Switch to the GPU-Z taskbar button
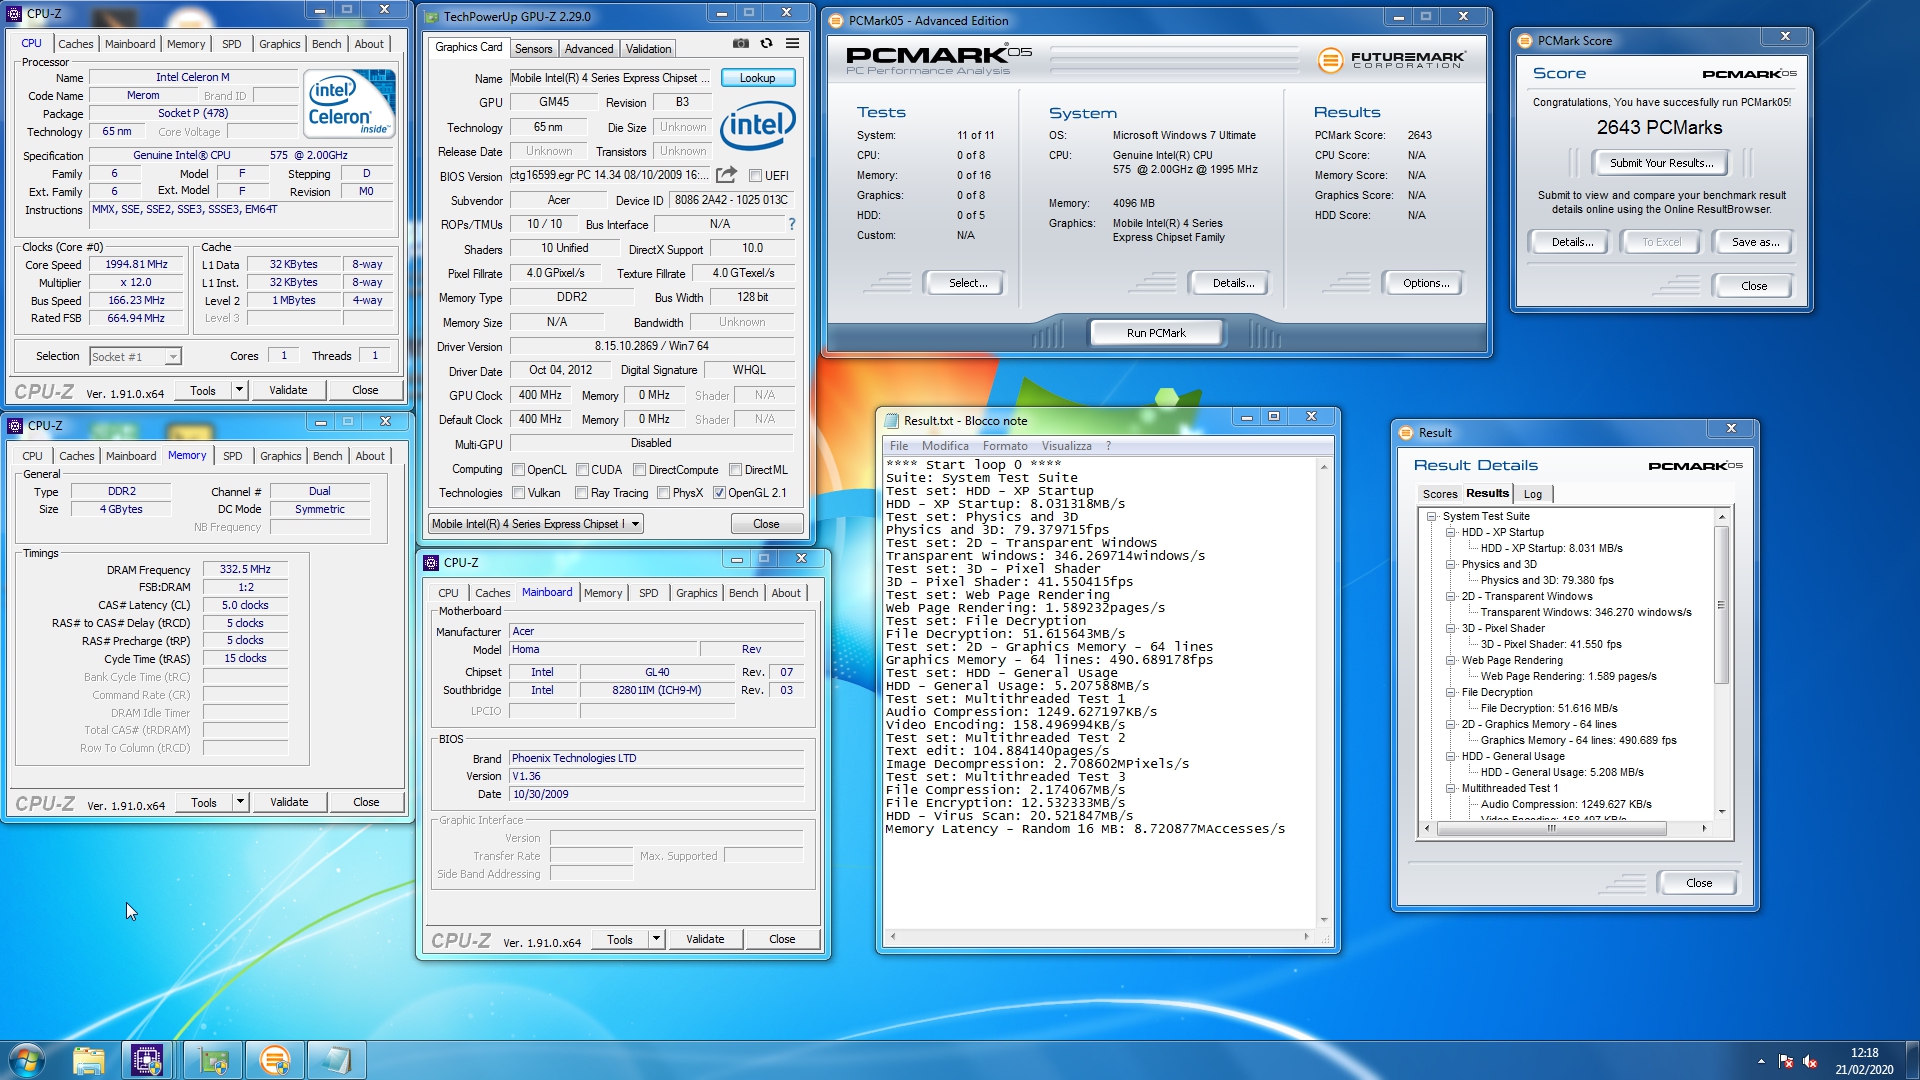The height and width of the screenshot is (1080, 1920). coord(213,1060)
